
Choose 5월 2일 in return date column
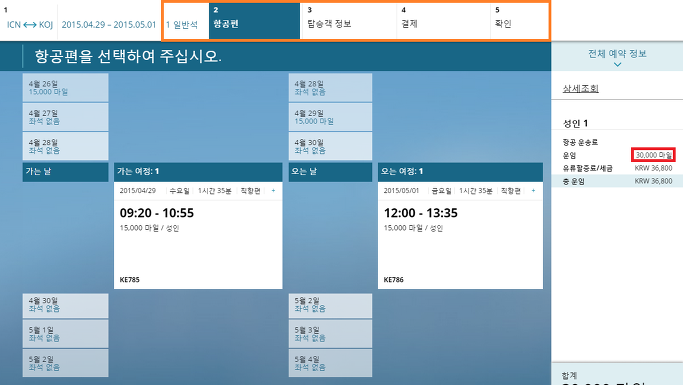pyautogui.click(x=330, y=305)
